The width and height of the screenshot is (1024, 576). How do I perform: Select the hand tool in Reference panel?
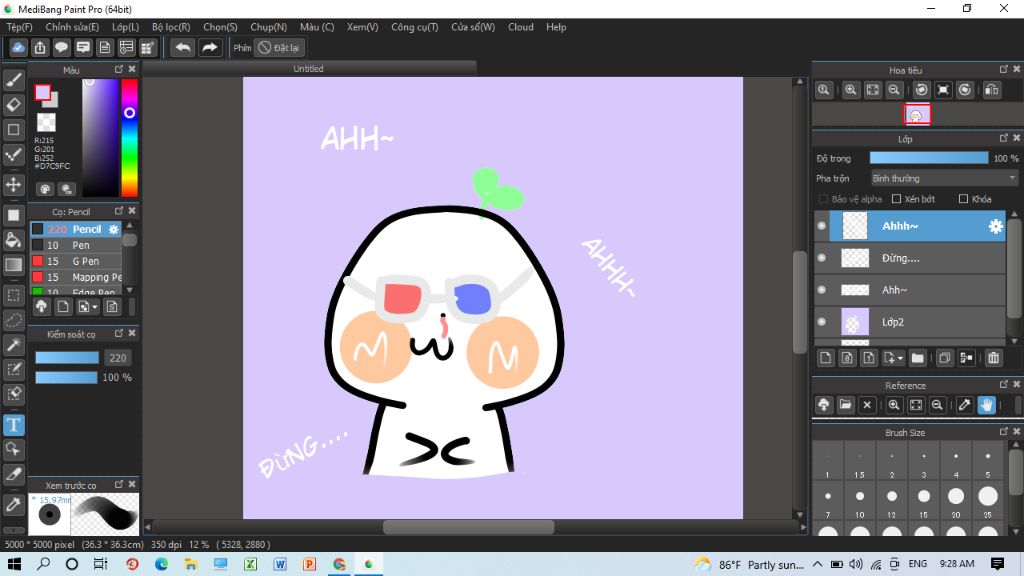(x=986, y=405)
